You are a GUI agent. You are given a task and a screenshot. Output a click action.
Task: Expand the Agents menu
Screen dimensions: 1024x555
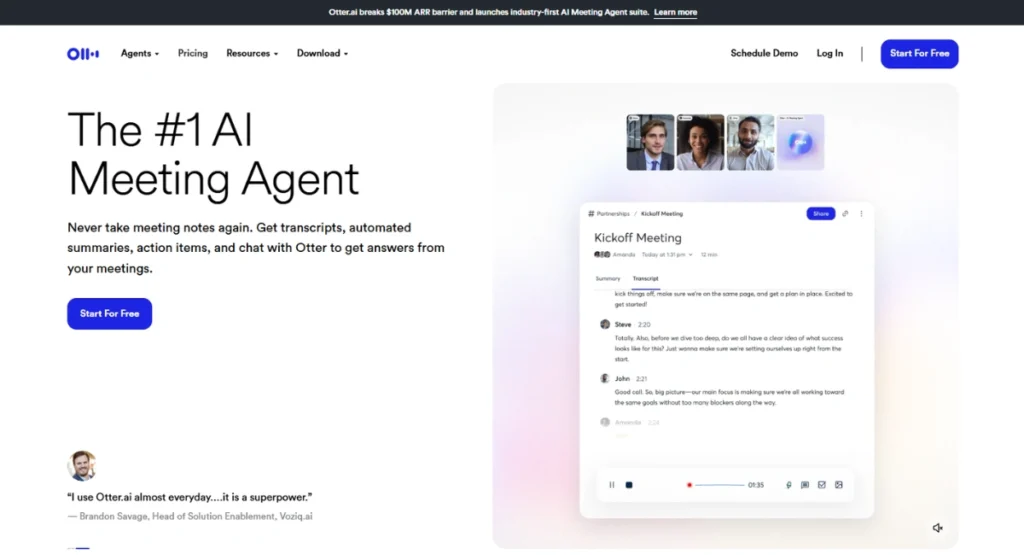(140, 54)
